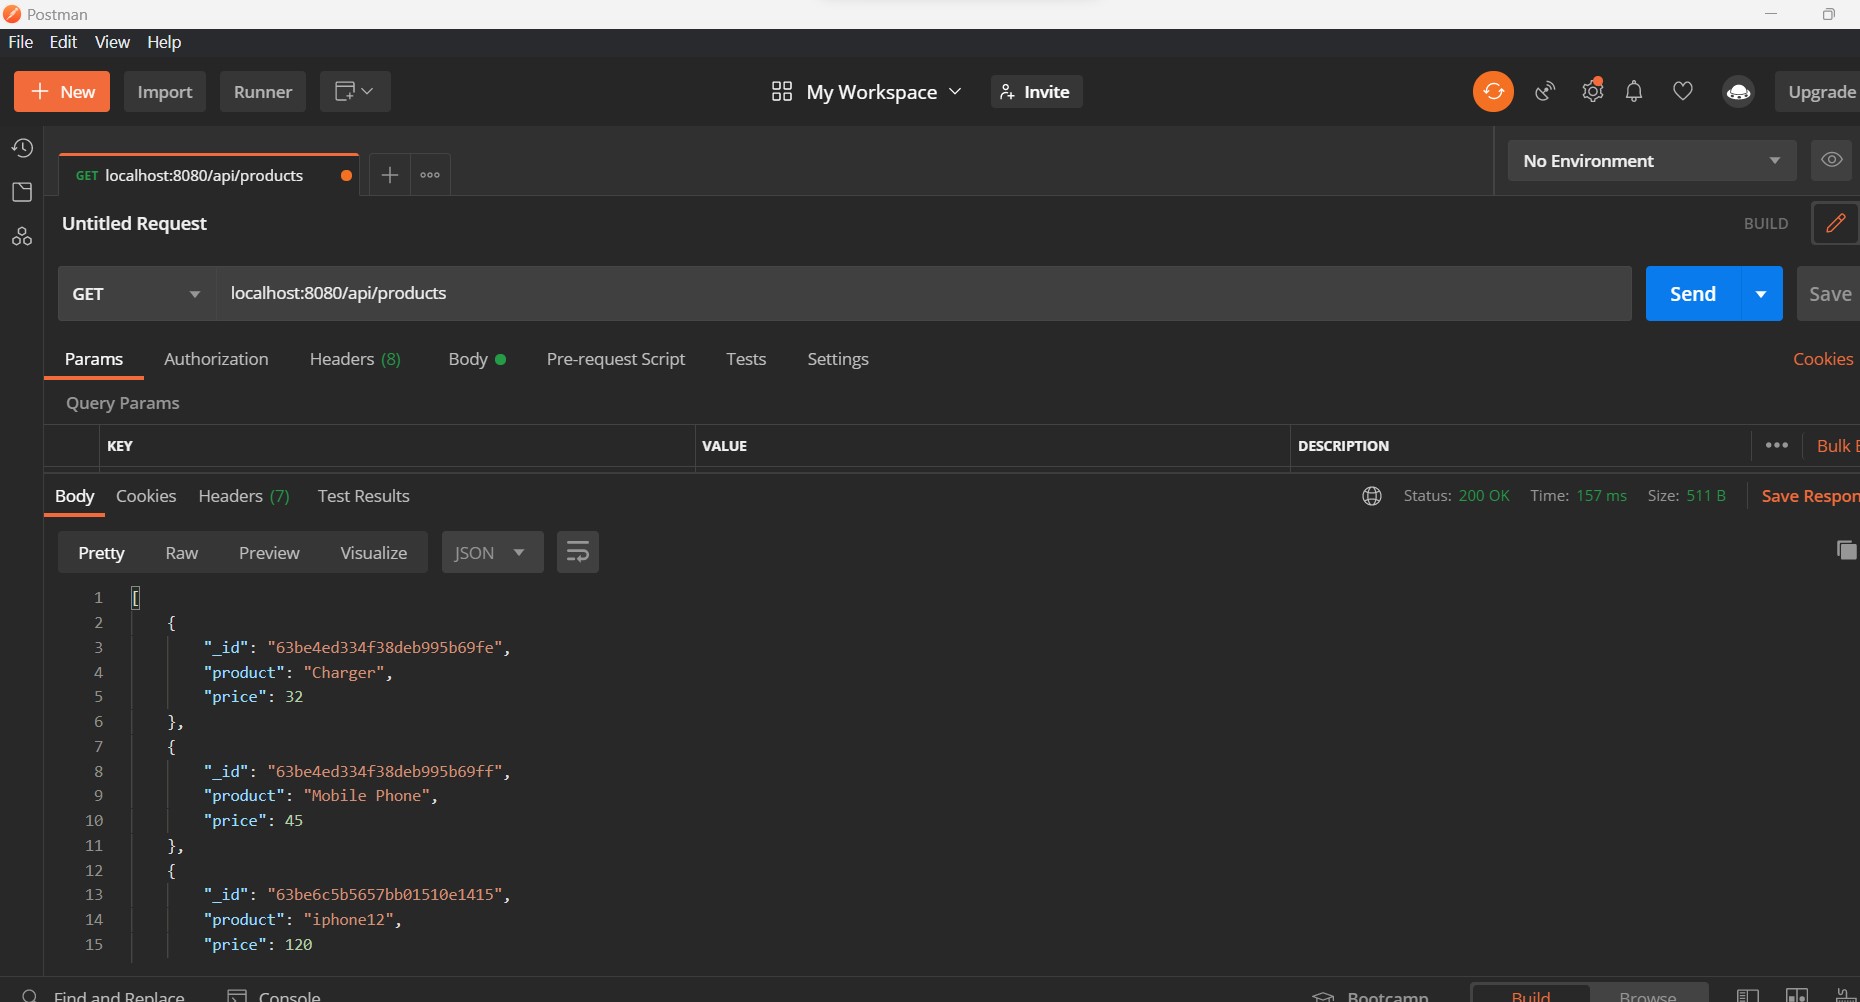Copy the response body with the copy icon
Screen dimensions: 1860x1002
coord(1846,551)
